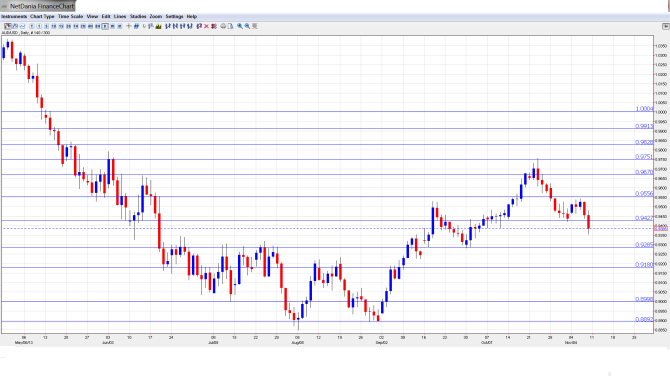Expand the Zoom menu
Image resolution: width=670 pixels, height=376 pixels.
156,17
